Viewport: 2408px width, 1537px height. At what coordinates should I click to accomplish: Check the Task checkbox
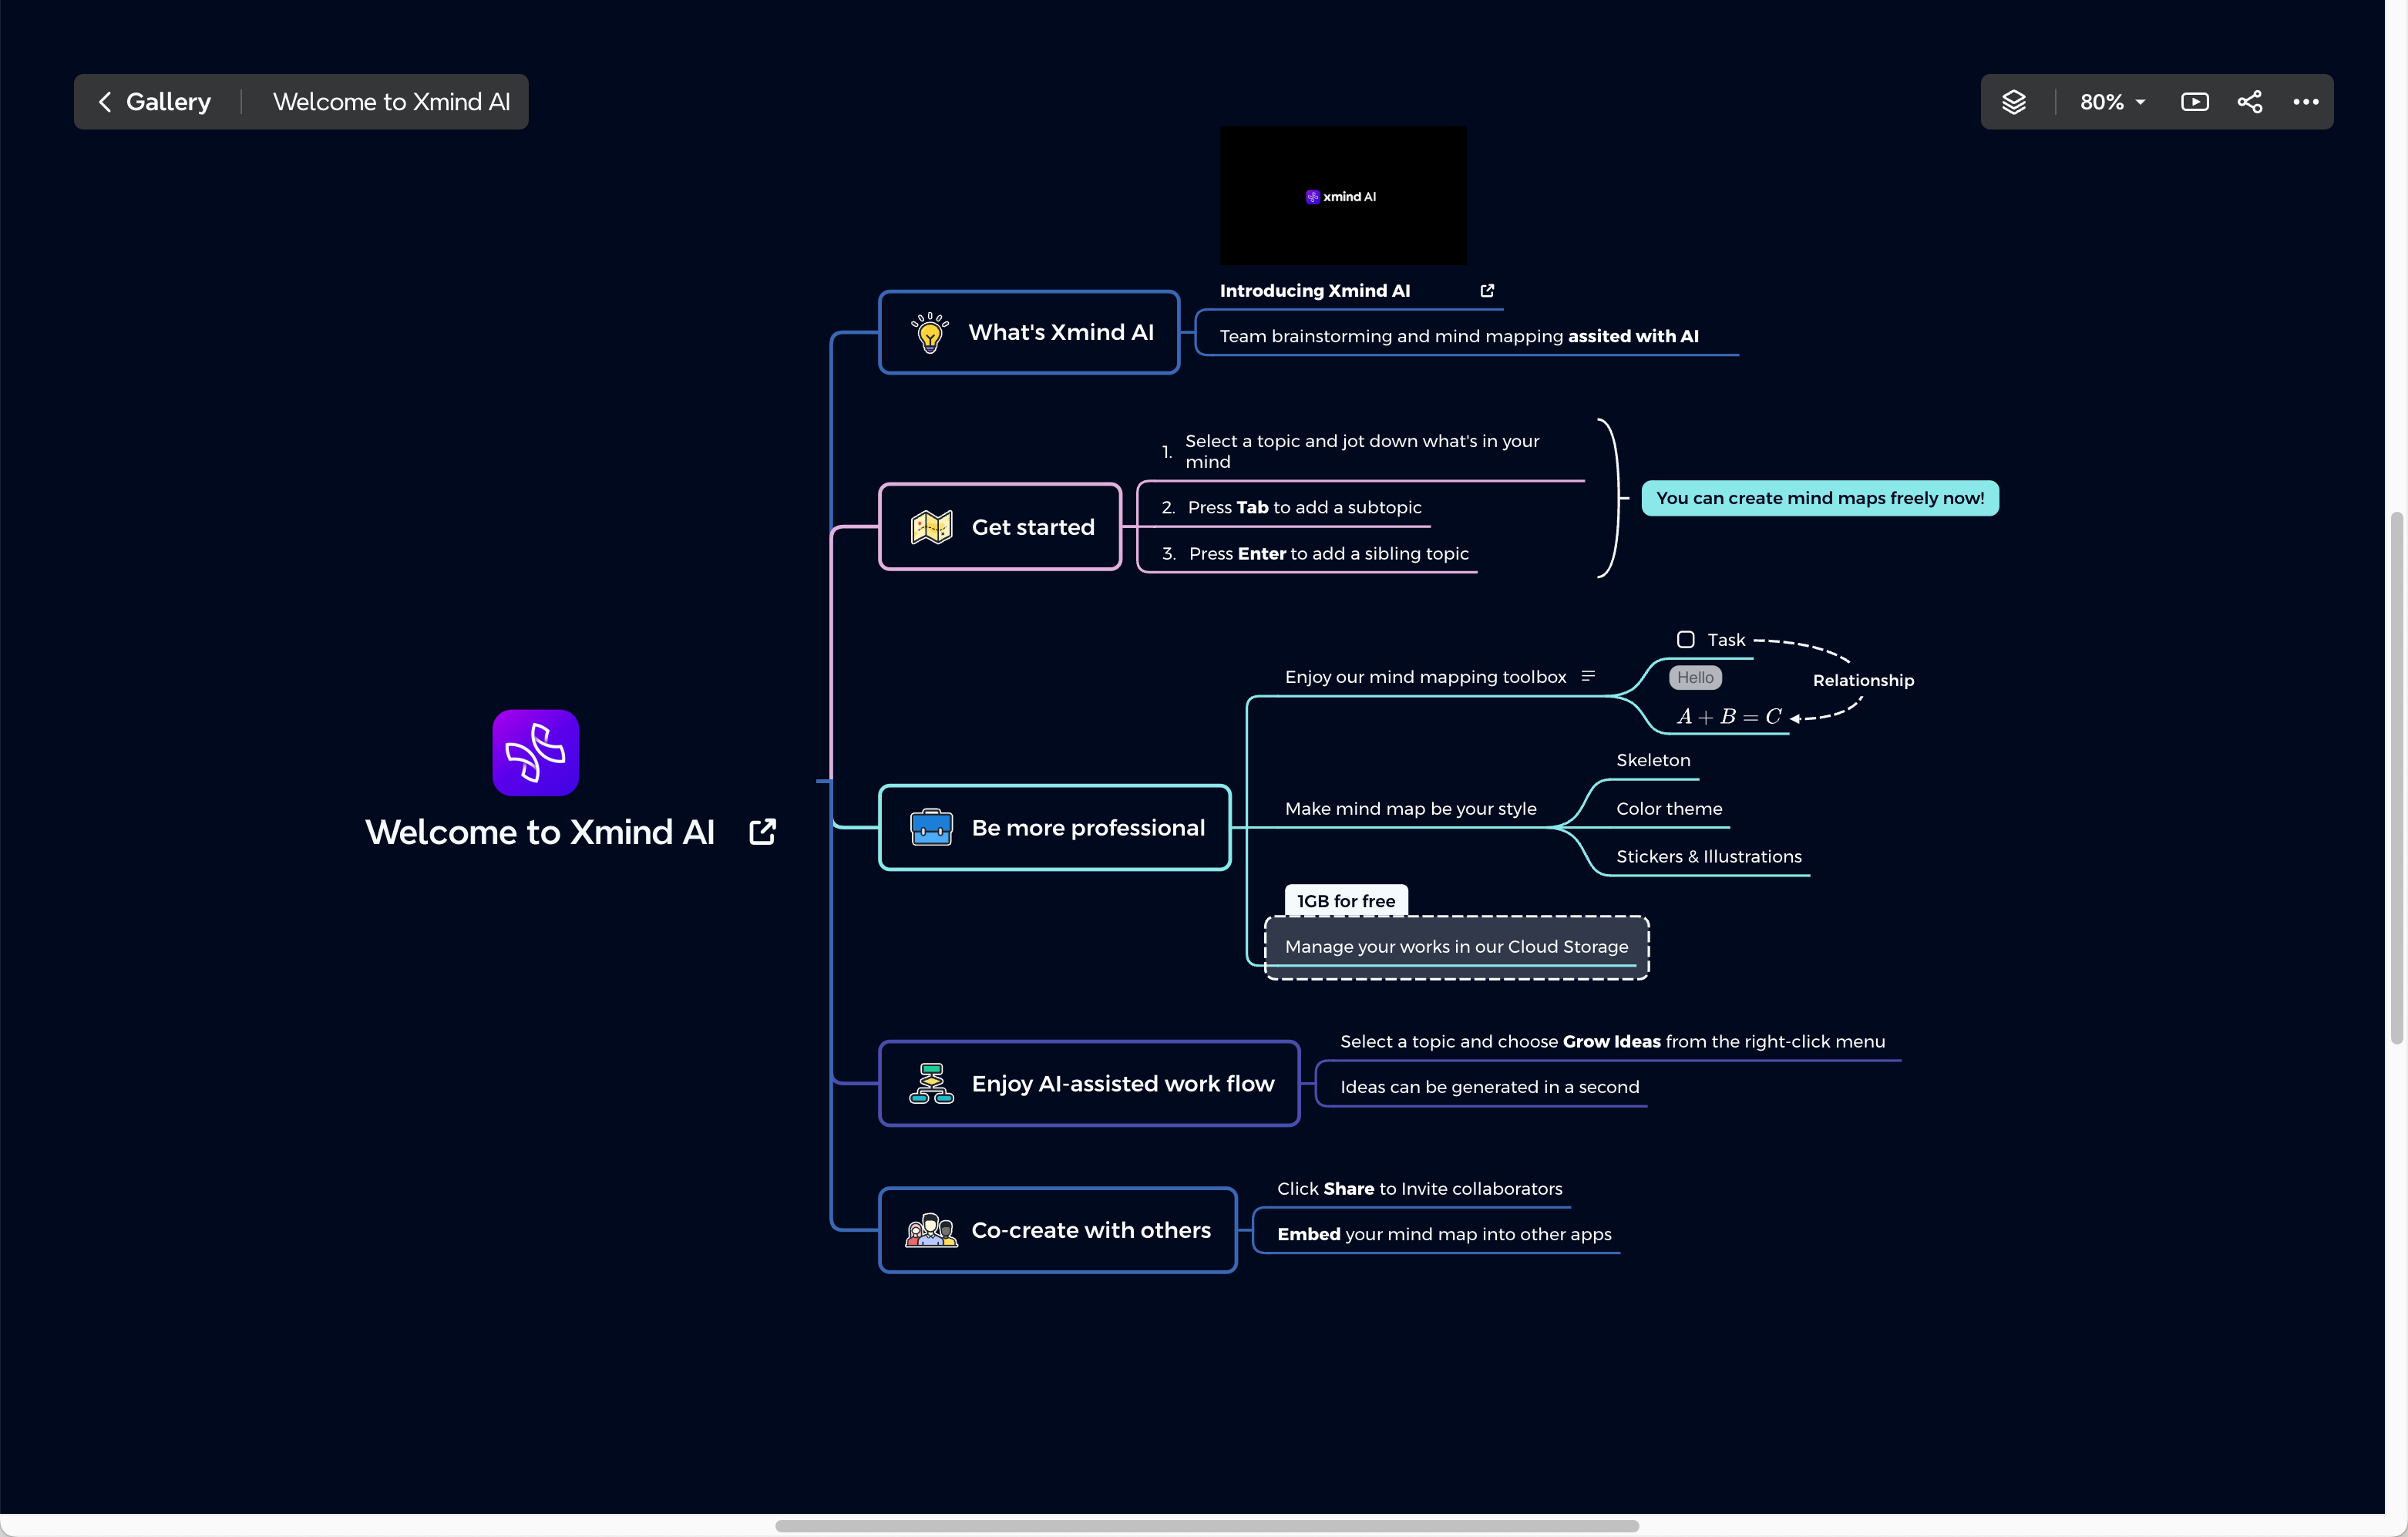(x=1685, y=640)
